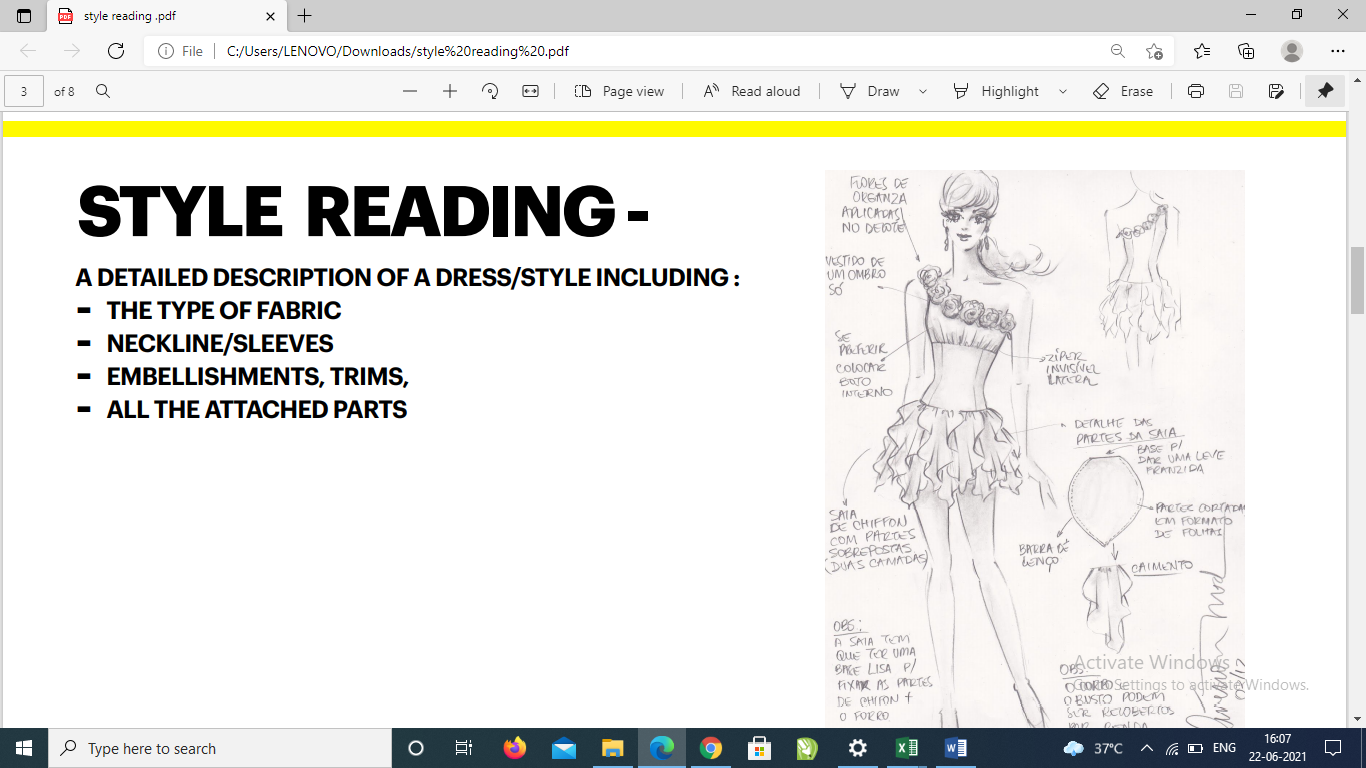Viewport: 1366px width, 768px height.
Task: Open the browser Settings and more menu
Action: 1338,51
